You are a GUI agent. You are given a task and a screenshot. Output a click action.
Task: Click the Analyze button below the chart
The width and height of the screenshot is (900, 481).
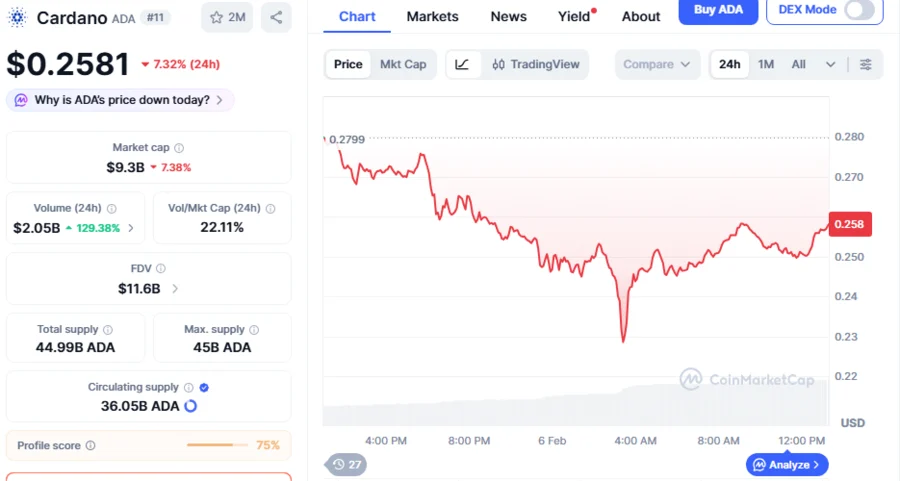(787, 464)
